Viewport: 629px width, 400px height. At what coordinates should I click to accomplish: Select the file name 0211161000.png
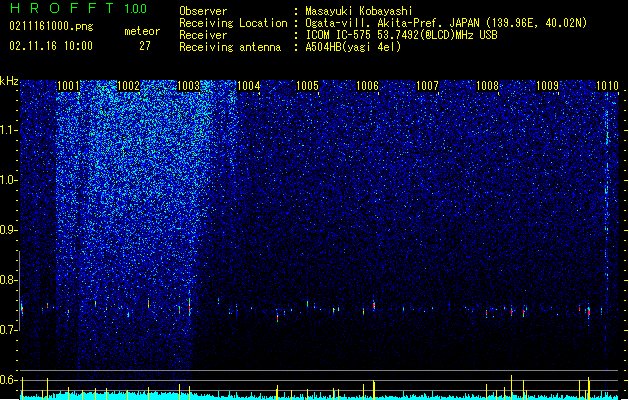pyautogui.click(x=51, y=26)
